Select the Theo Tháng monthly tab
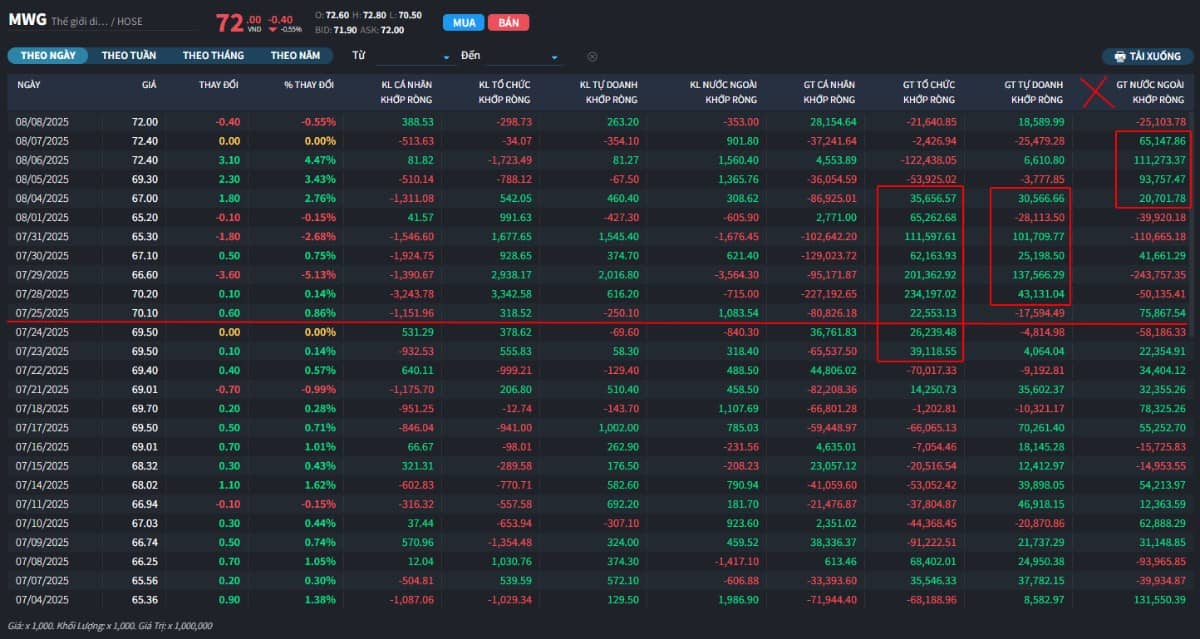The image size is (1200, 639). coord(214,56)
